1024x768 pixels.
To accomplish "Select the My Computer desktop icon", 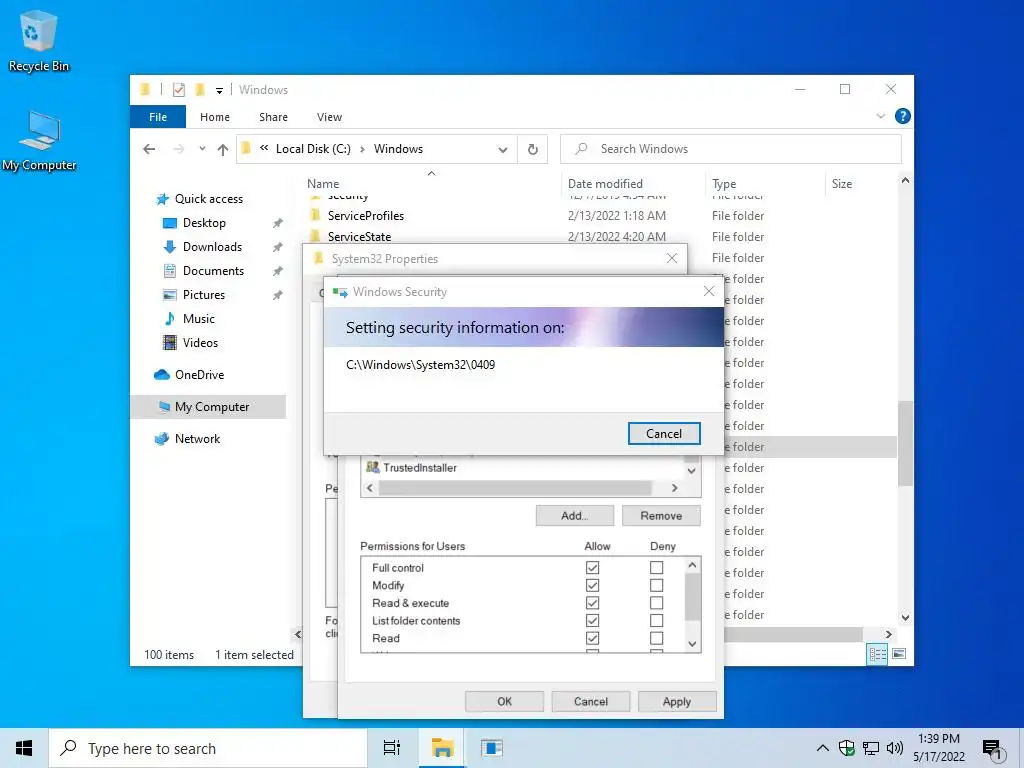I will pyautogui.click(x=39, y=140).
